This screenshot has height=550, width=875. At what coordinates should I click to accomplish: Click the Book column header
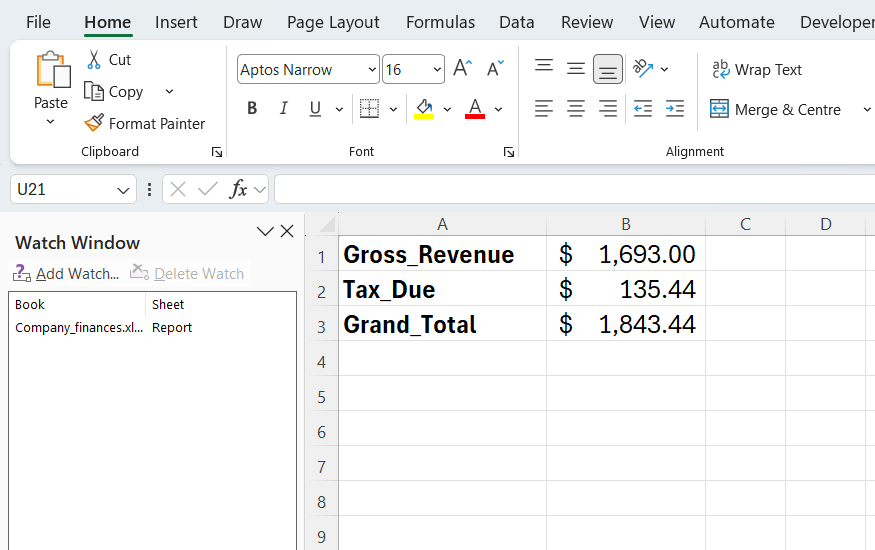(78, 305)
